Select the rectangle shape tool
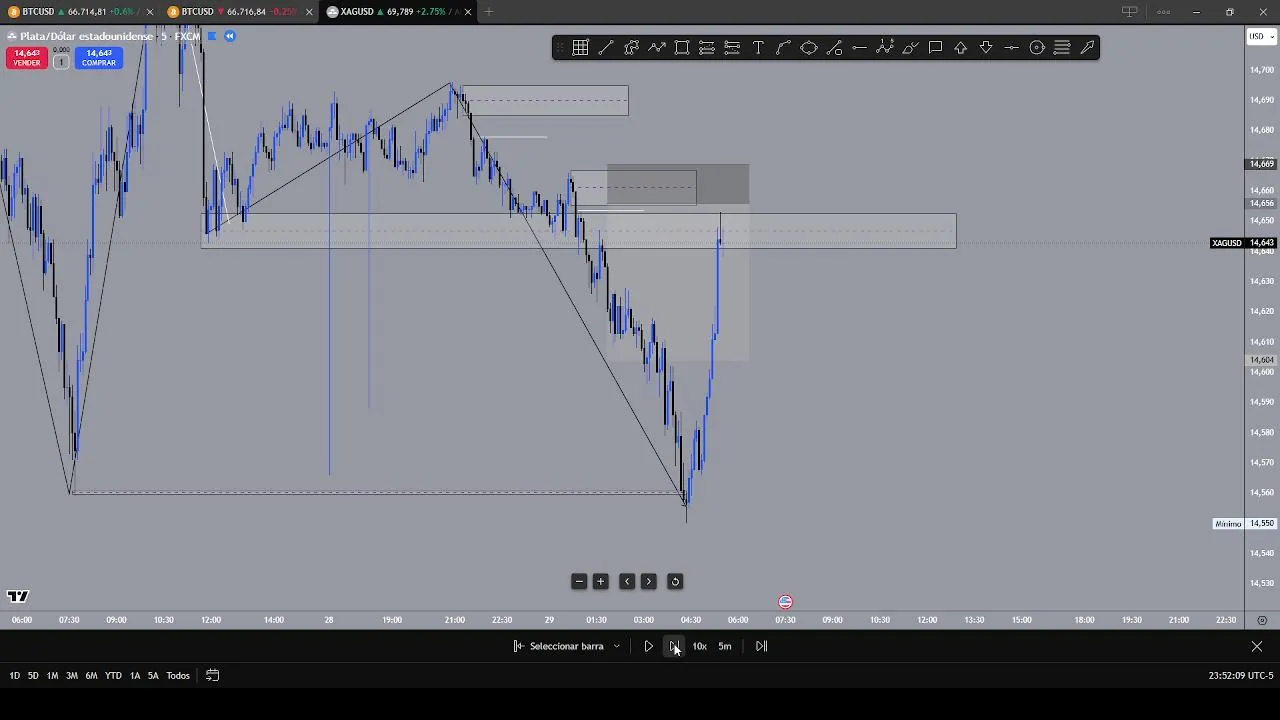The image size is (1280, 720). (x=682, y=47)
